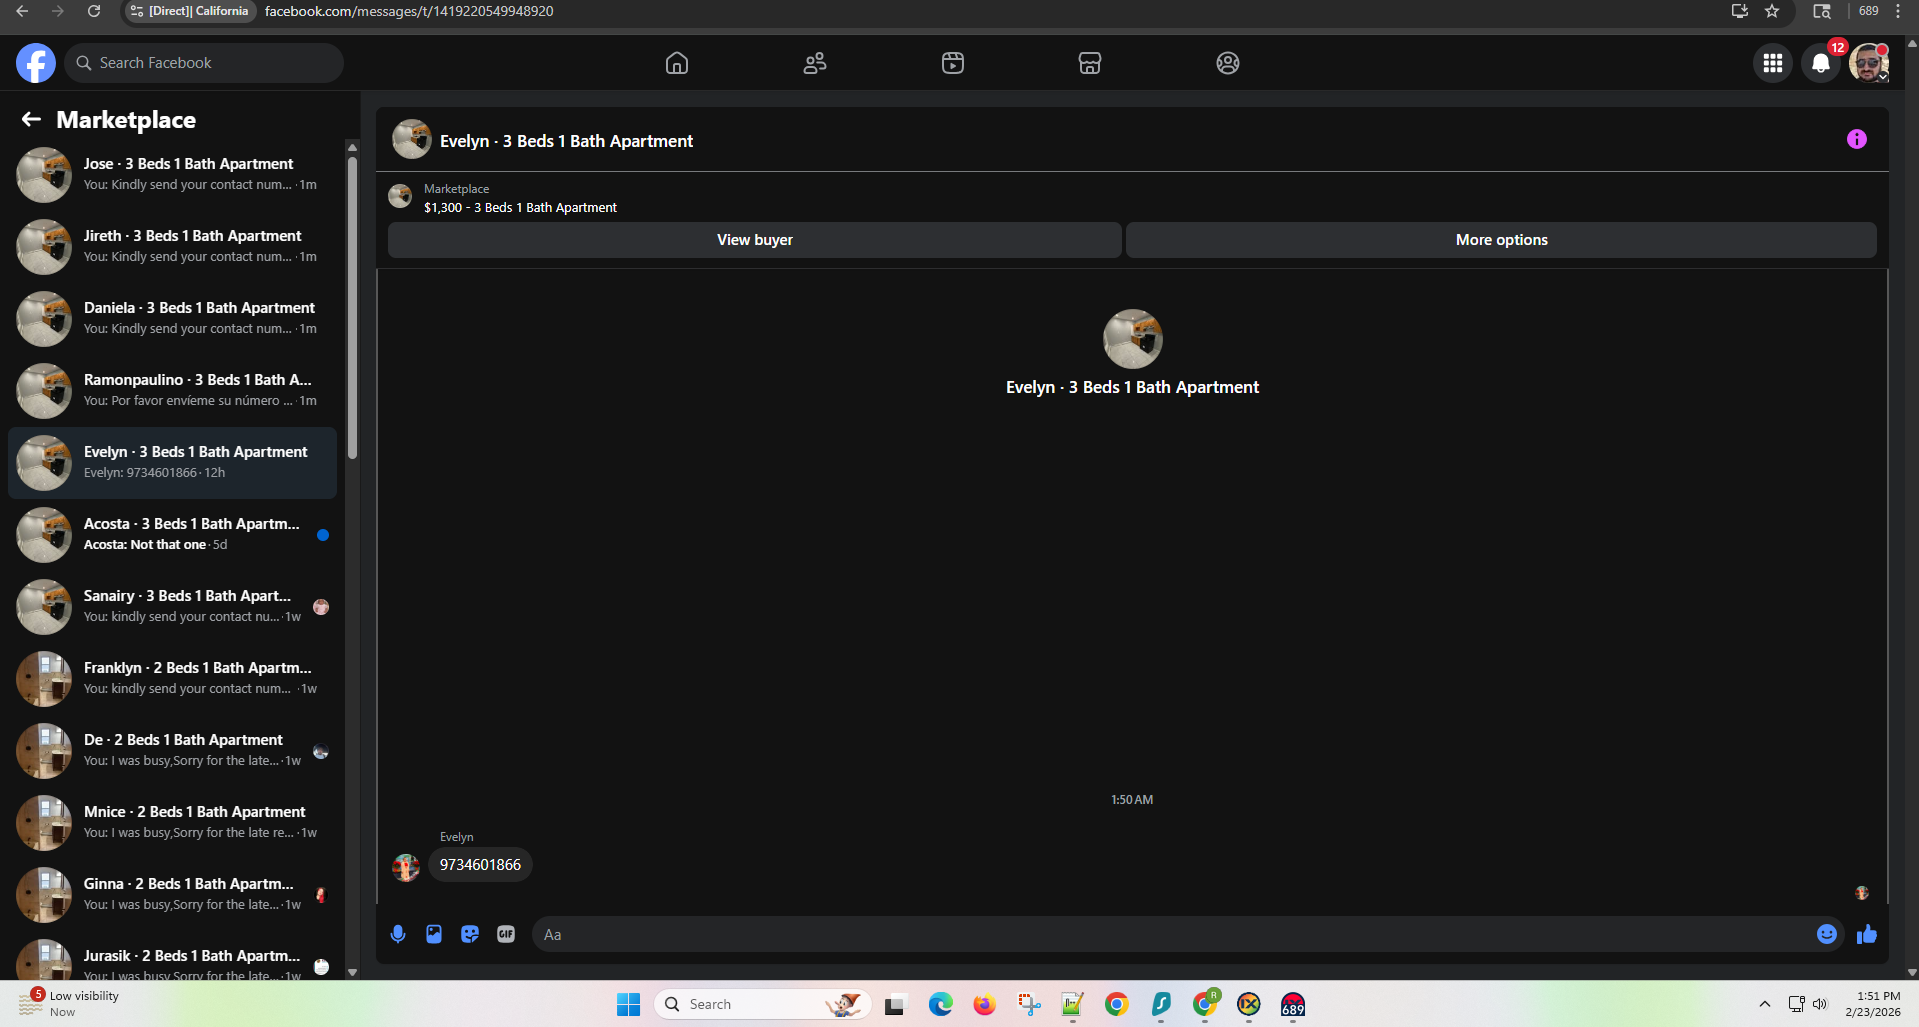Click the large Evelyn listing profile thumbnail
Image resolution: width=1919 pixels, height=1027 pixels.
[x=1132, y=339]
